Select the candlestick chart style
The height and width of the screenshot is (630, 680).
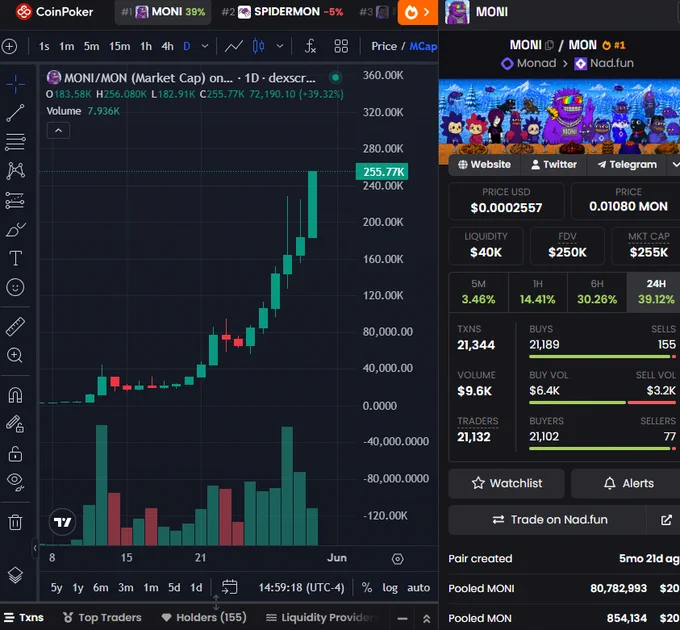(x=258, y=46)
